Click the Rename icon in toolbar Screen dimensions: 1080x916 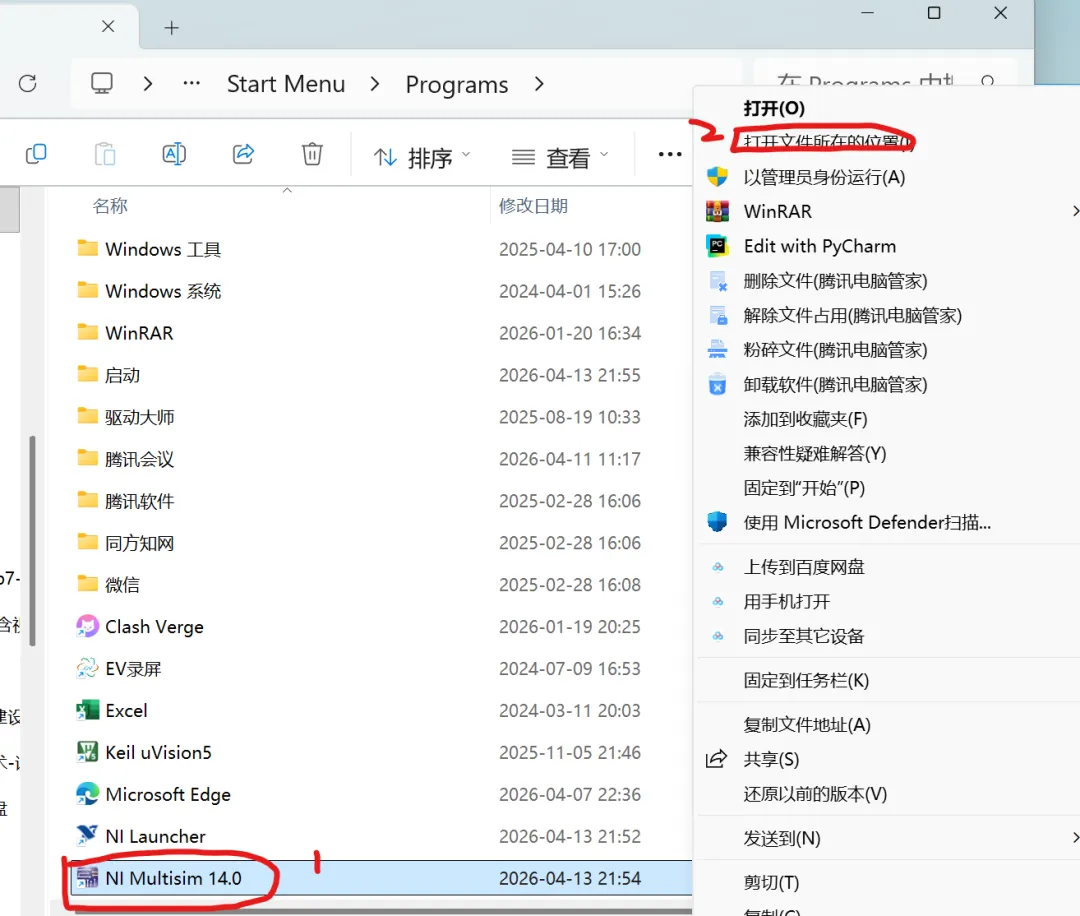pos(174,154)
